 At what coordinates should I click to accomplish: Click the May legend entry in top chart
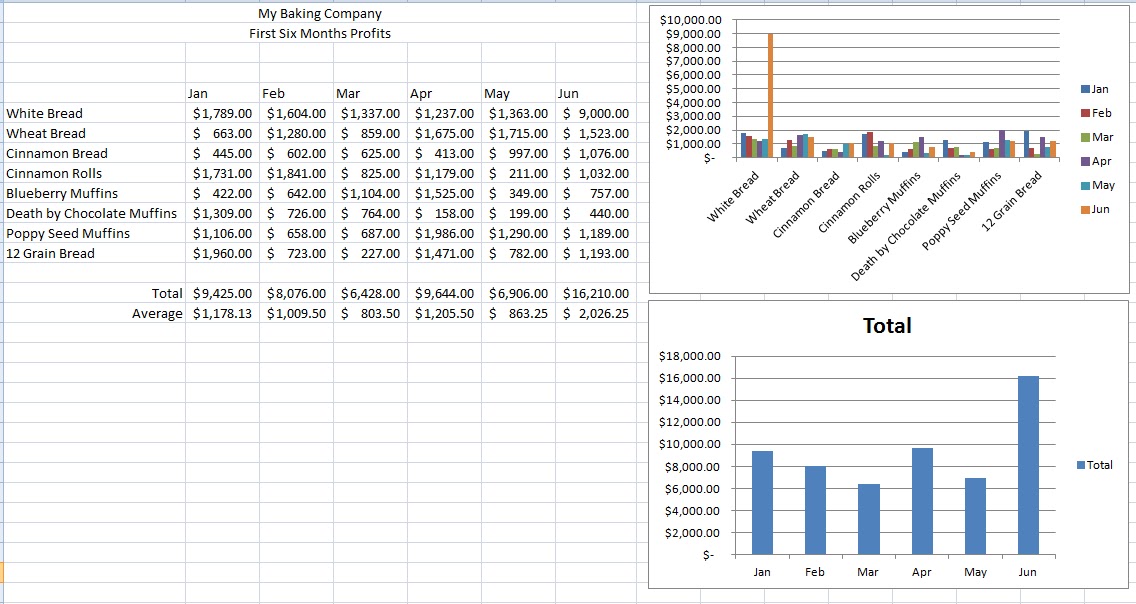pyautogui.click(x=1098, y=185)
